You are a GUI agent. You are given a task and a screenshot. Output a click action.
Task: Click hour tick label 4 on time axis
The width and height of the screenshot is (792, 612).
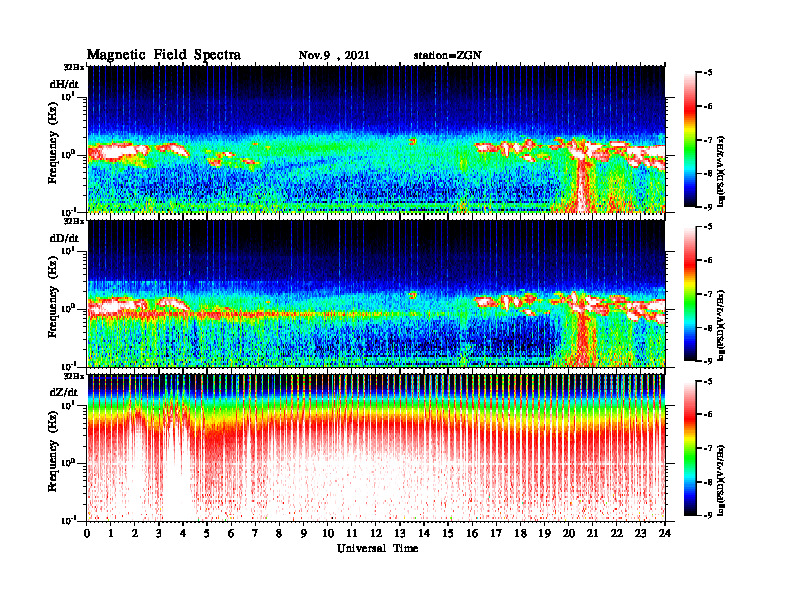point(183,533)
